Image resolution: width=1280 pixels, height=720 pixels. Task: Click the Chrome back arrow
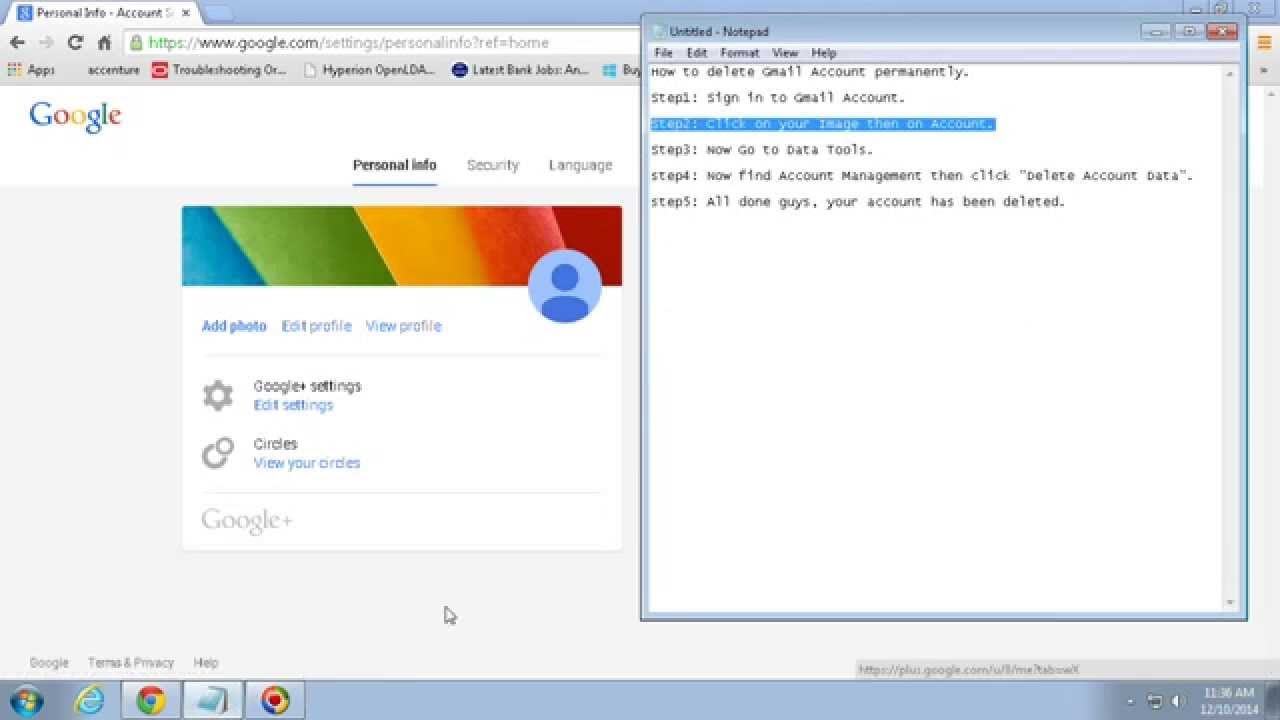click(x=17, y=42)
